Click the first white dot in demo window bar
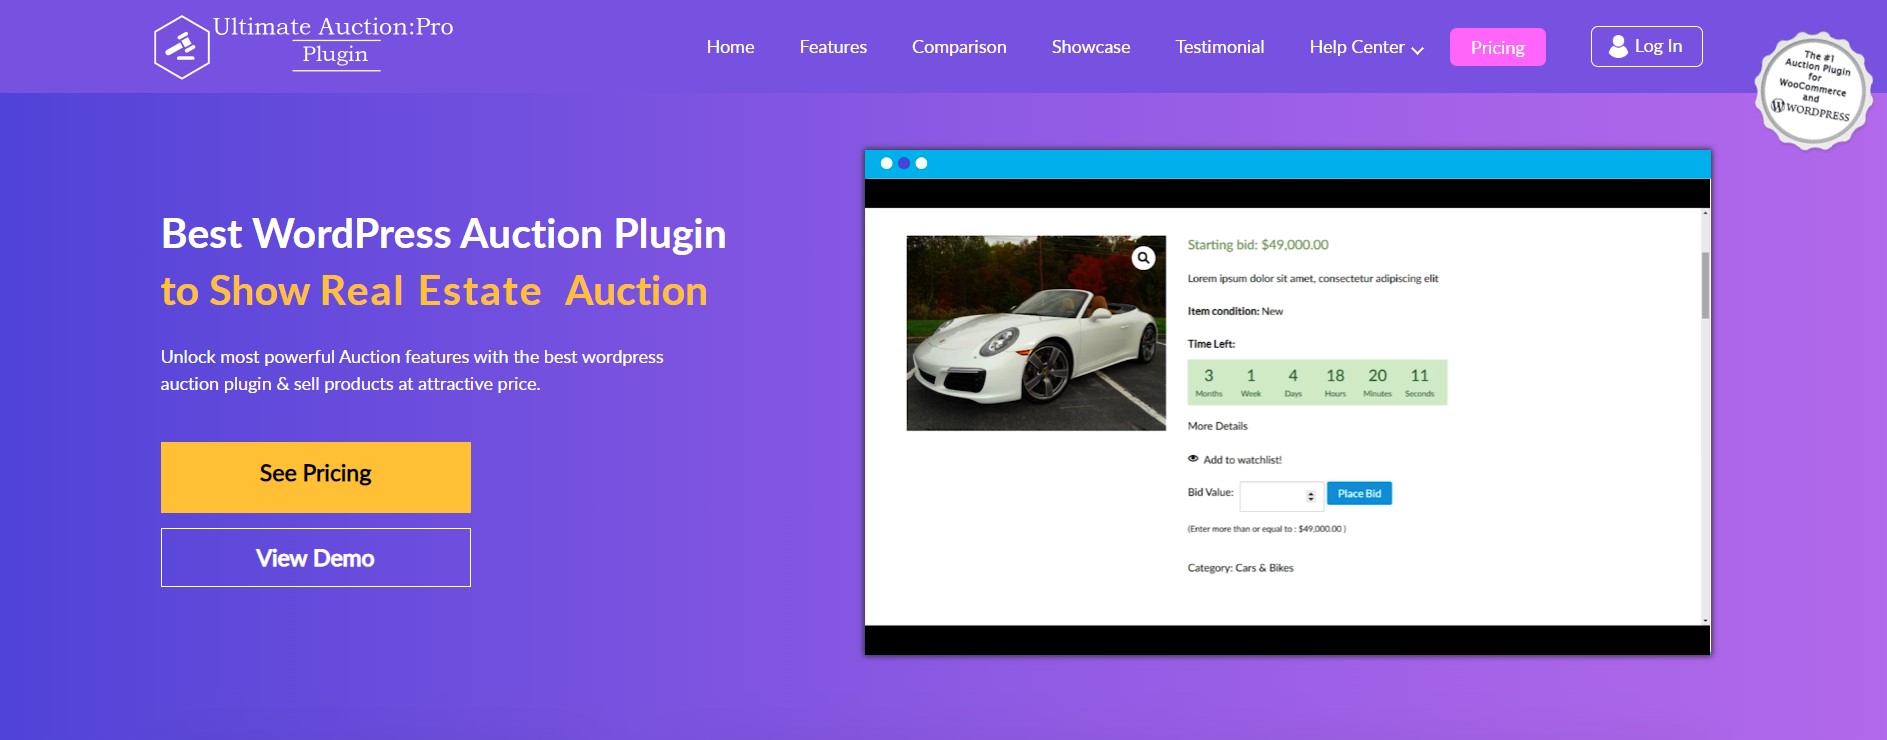The width and height of the screenshot is (1887, 740). (x=886, y=163)
